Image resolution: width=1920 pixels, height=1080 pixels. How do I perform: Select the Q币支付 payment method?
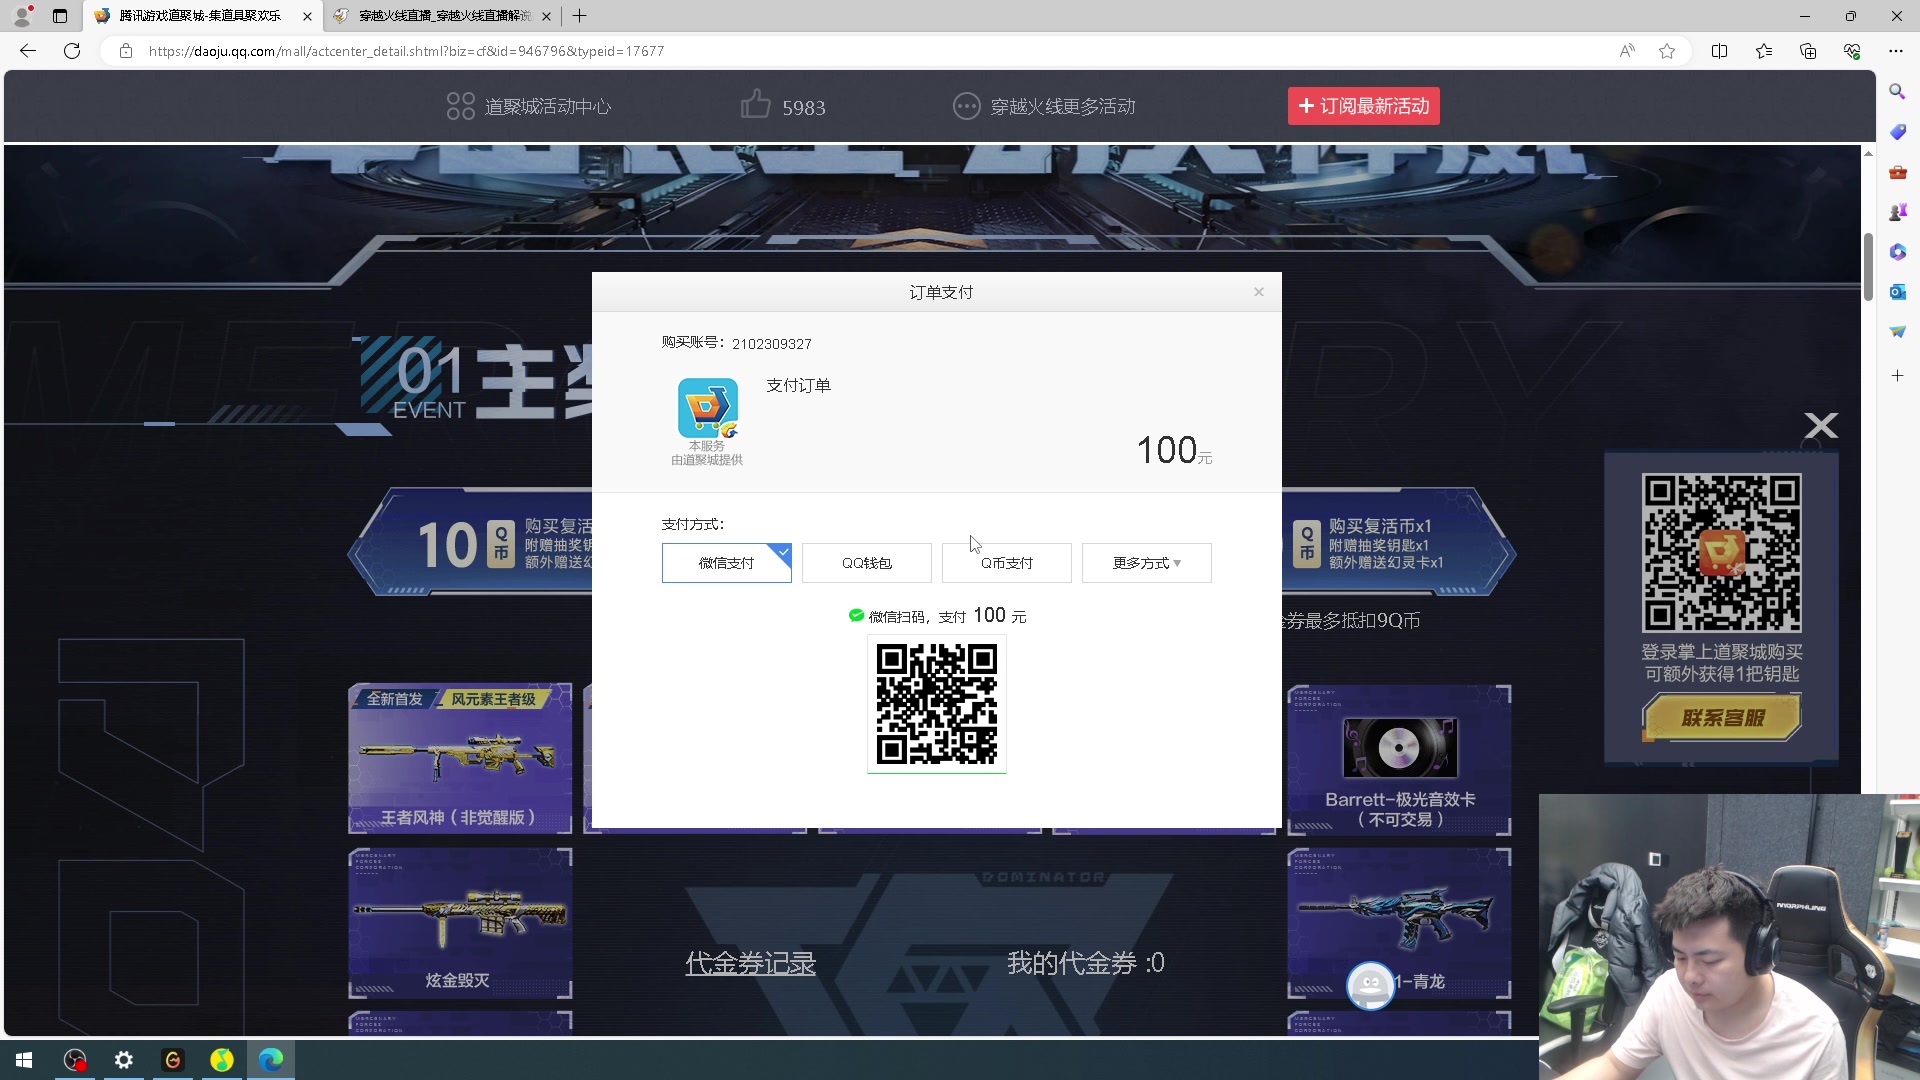[1006, 562]
